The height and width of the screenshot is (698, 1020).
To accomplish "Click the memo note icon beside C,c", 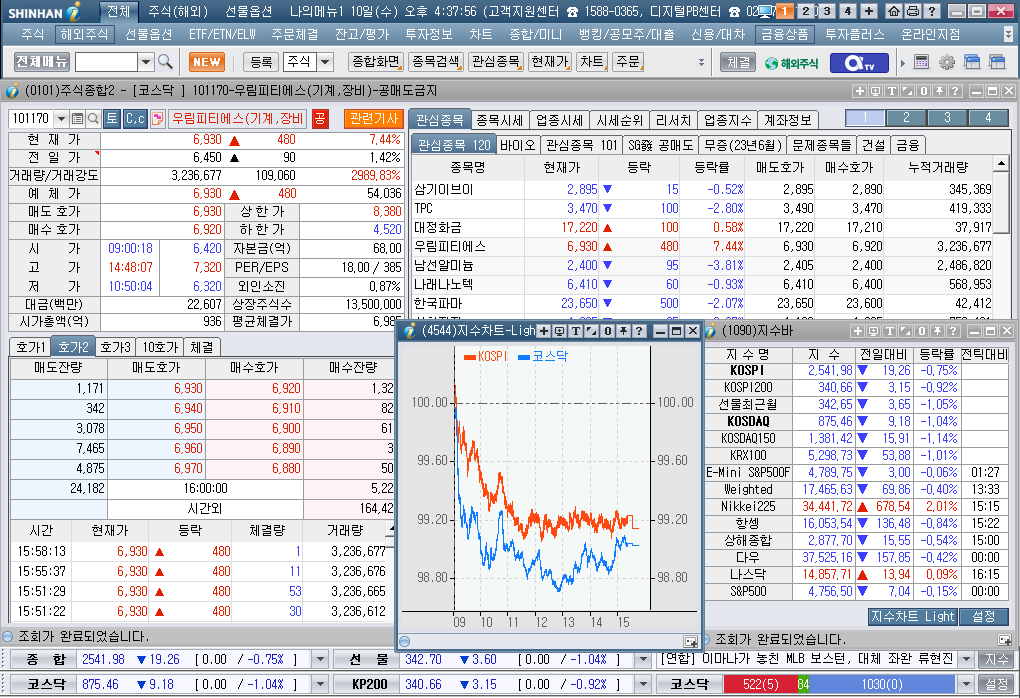I will coord(157,118).
